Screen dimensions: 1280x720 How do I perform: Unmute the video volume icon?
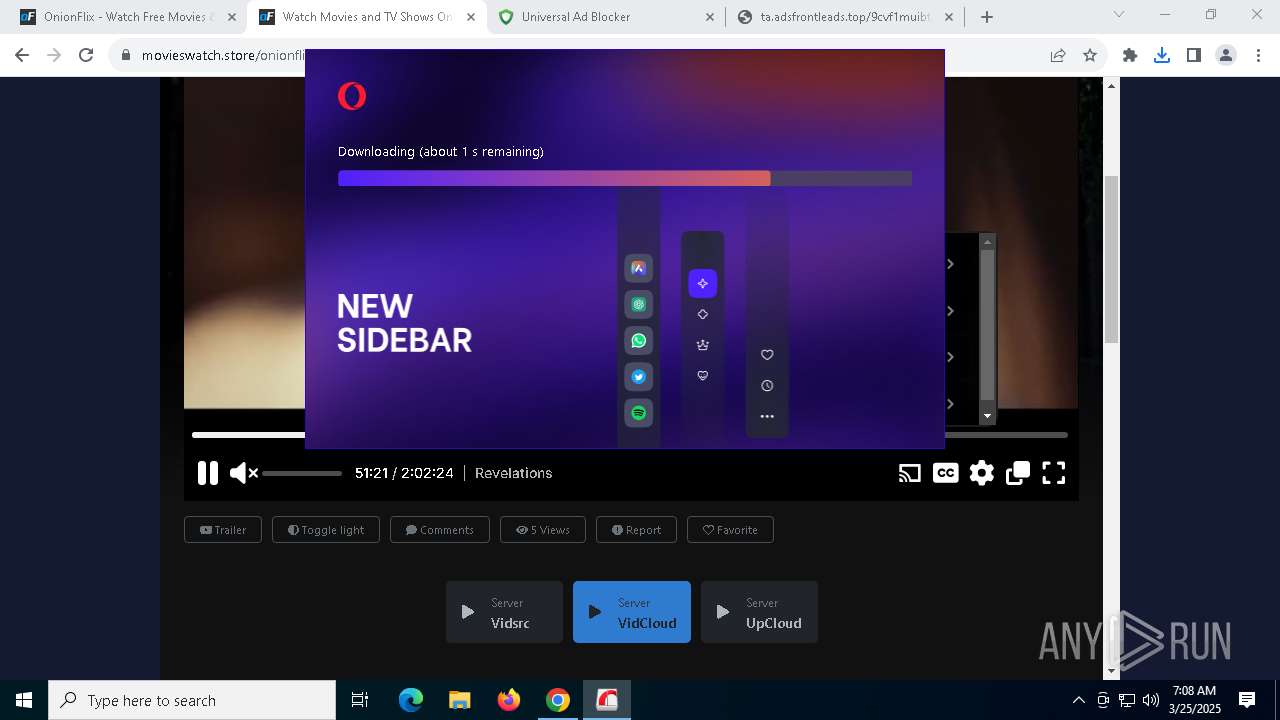click(x=244, y=473)
